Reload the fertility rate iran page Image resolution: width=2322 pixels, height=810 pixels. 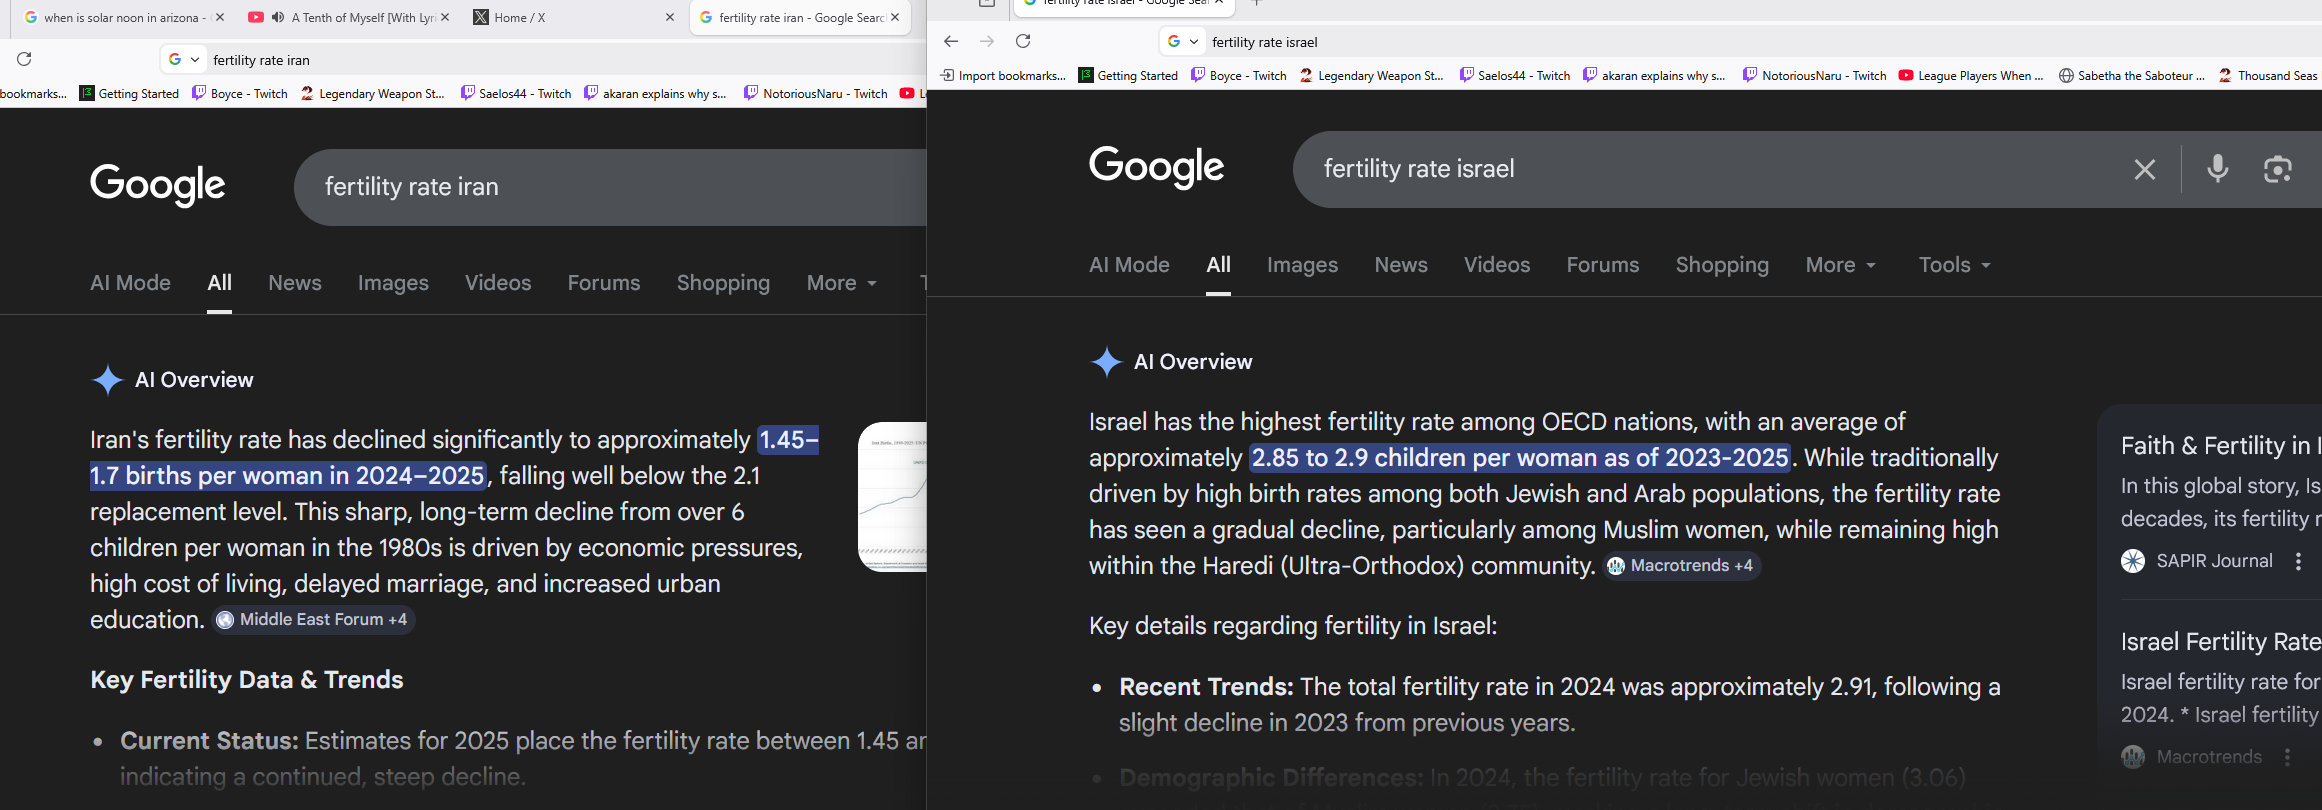pos(24,59)
